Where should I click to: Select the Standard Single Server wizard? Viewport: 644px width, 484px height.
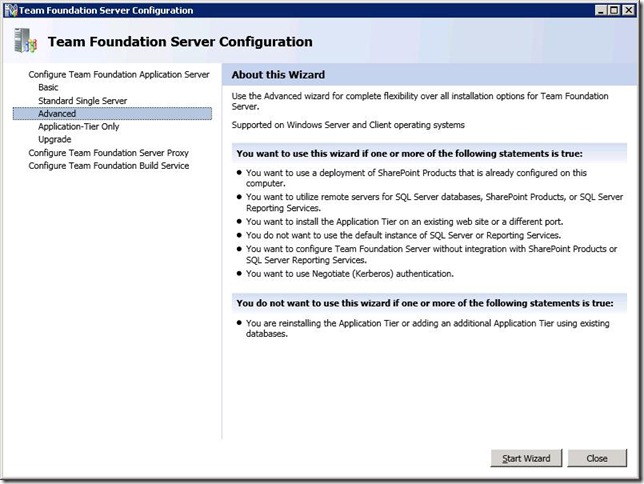(x=81, y=100)
